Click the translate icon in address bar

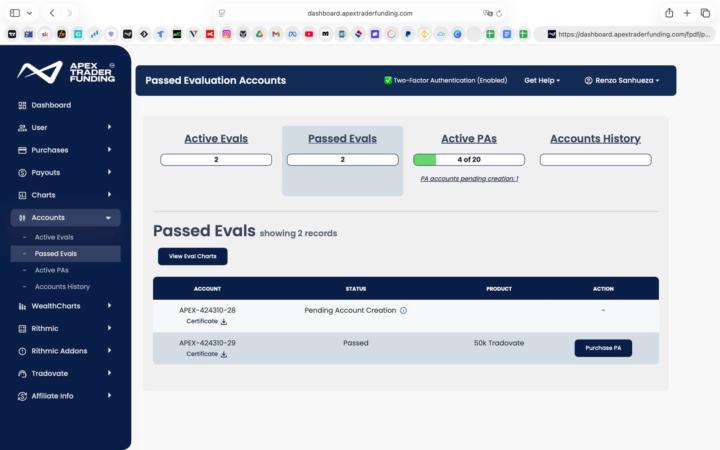[x=487, y=13]
